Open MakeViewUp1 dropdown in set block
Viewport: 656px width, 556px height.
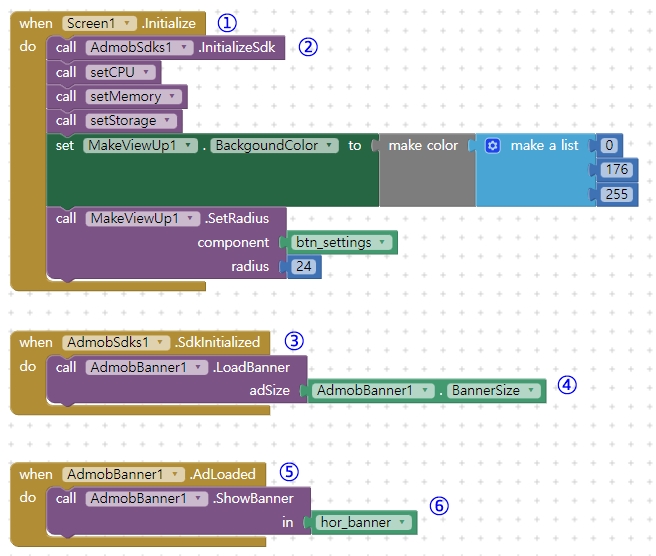tap(140, 146)
